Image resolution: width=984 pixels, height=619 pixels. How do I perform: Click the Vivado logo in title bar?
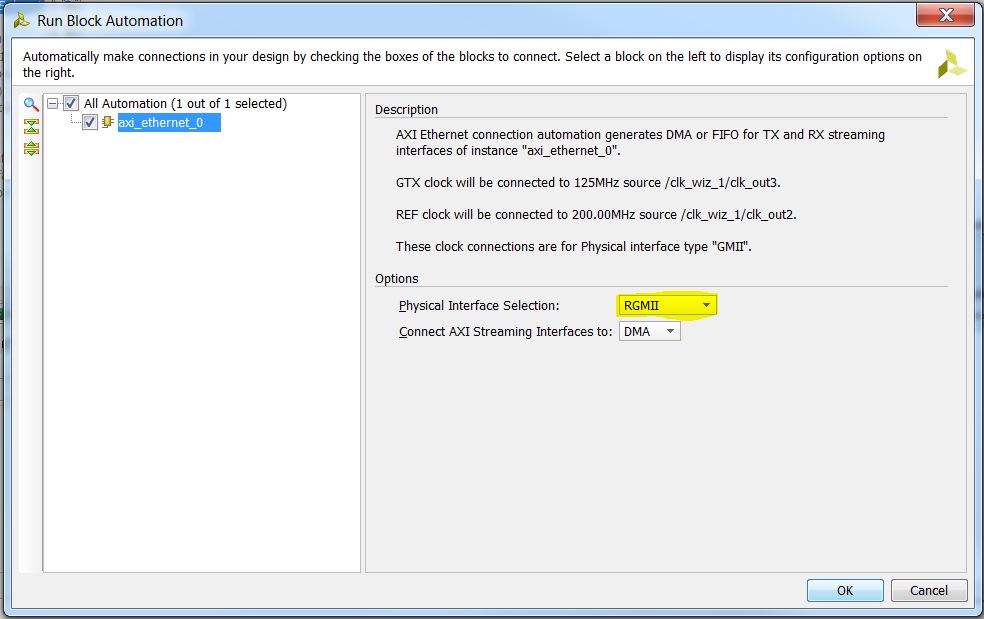pos(21,21)
